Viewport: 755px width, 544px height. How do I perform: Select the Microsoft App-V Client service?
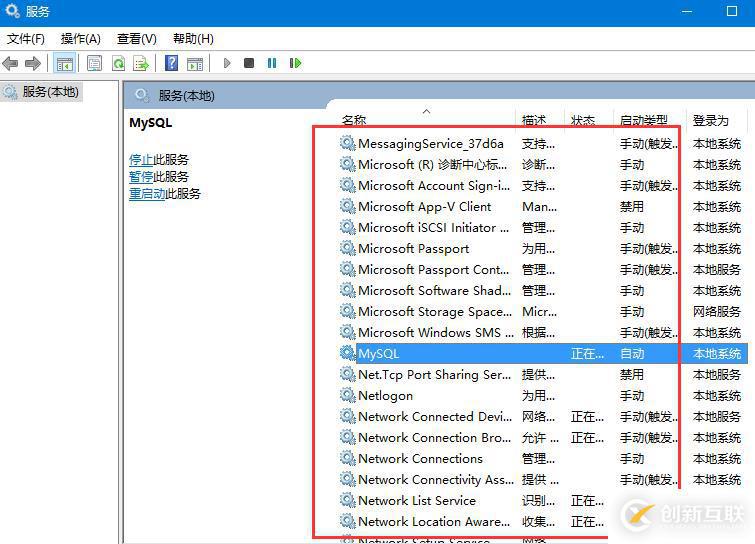[x=543, y=207]
